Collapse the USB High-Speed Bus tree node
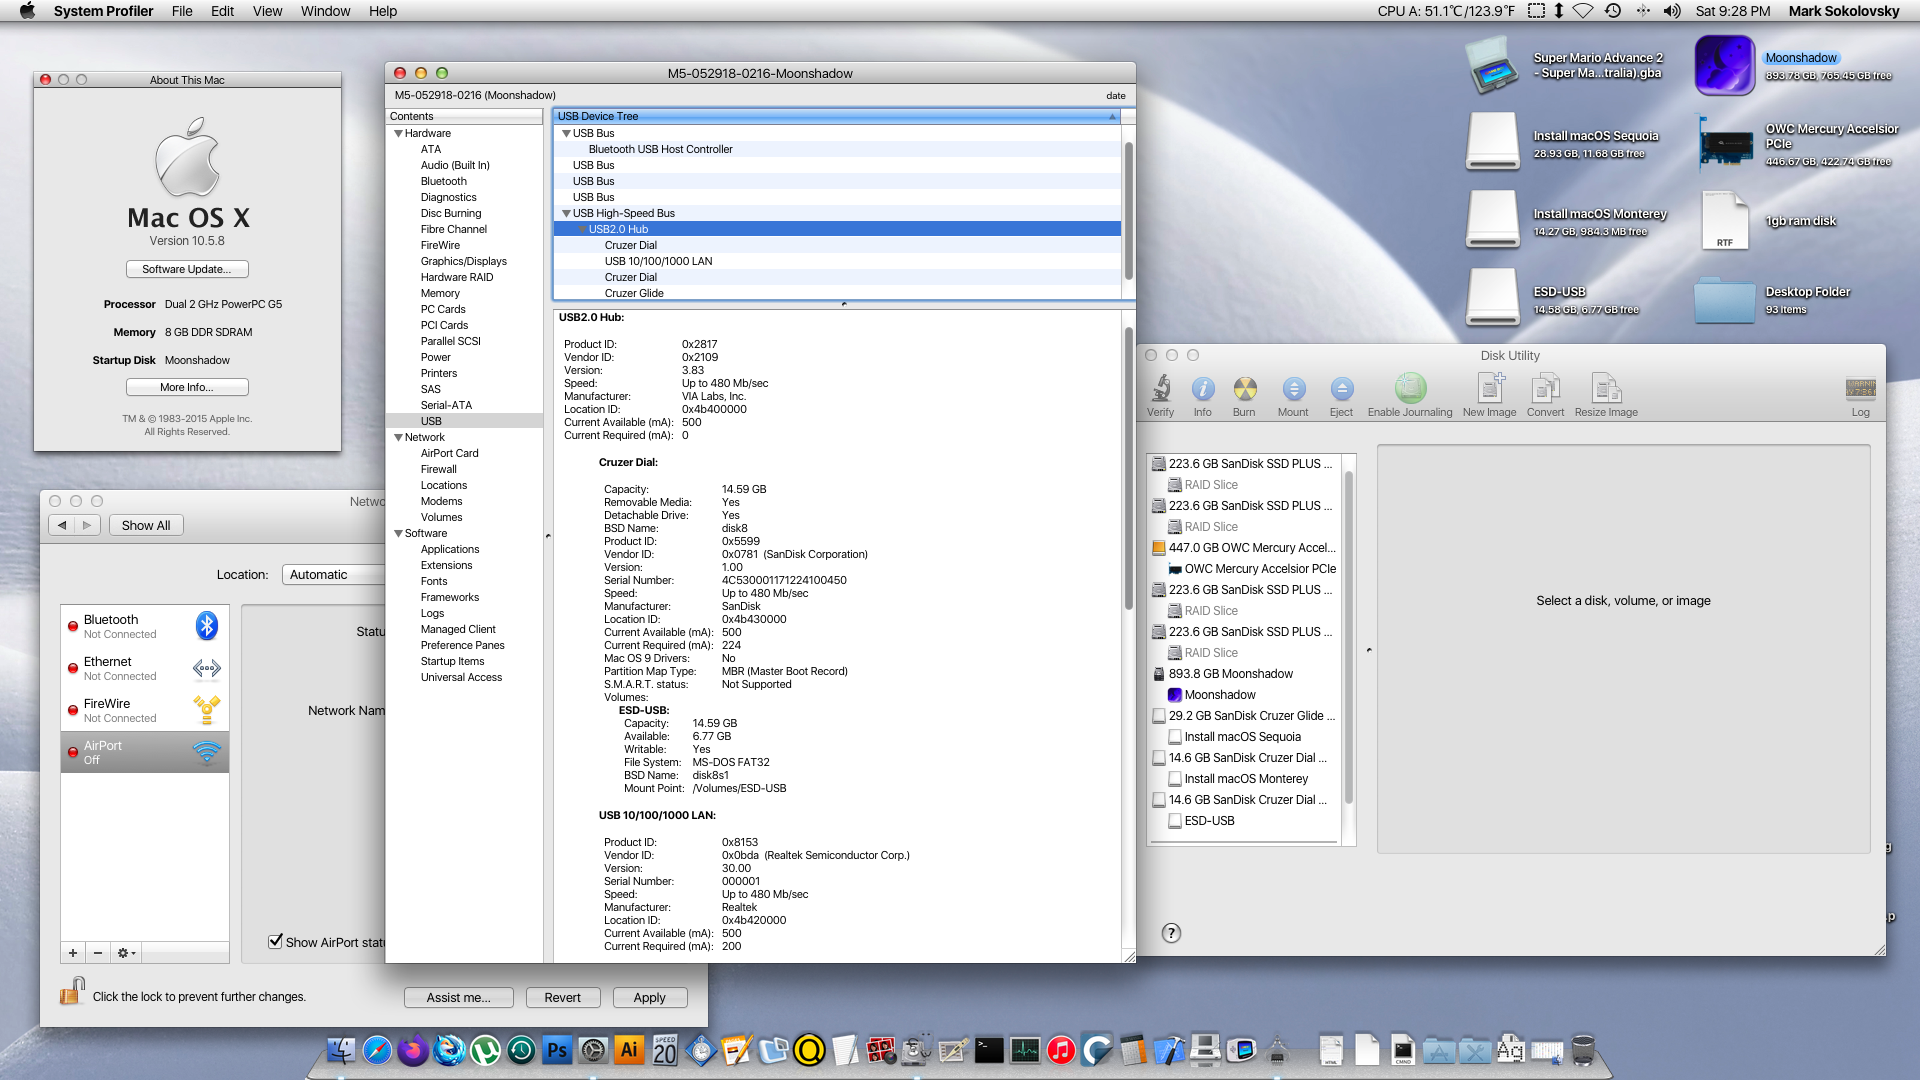This screenshot has width=1920, height=1080. 566,213
